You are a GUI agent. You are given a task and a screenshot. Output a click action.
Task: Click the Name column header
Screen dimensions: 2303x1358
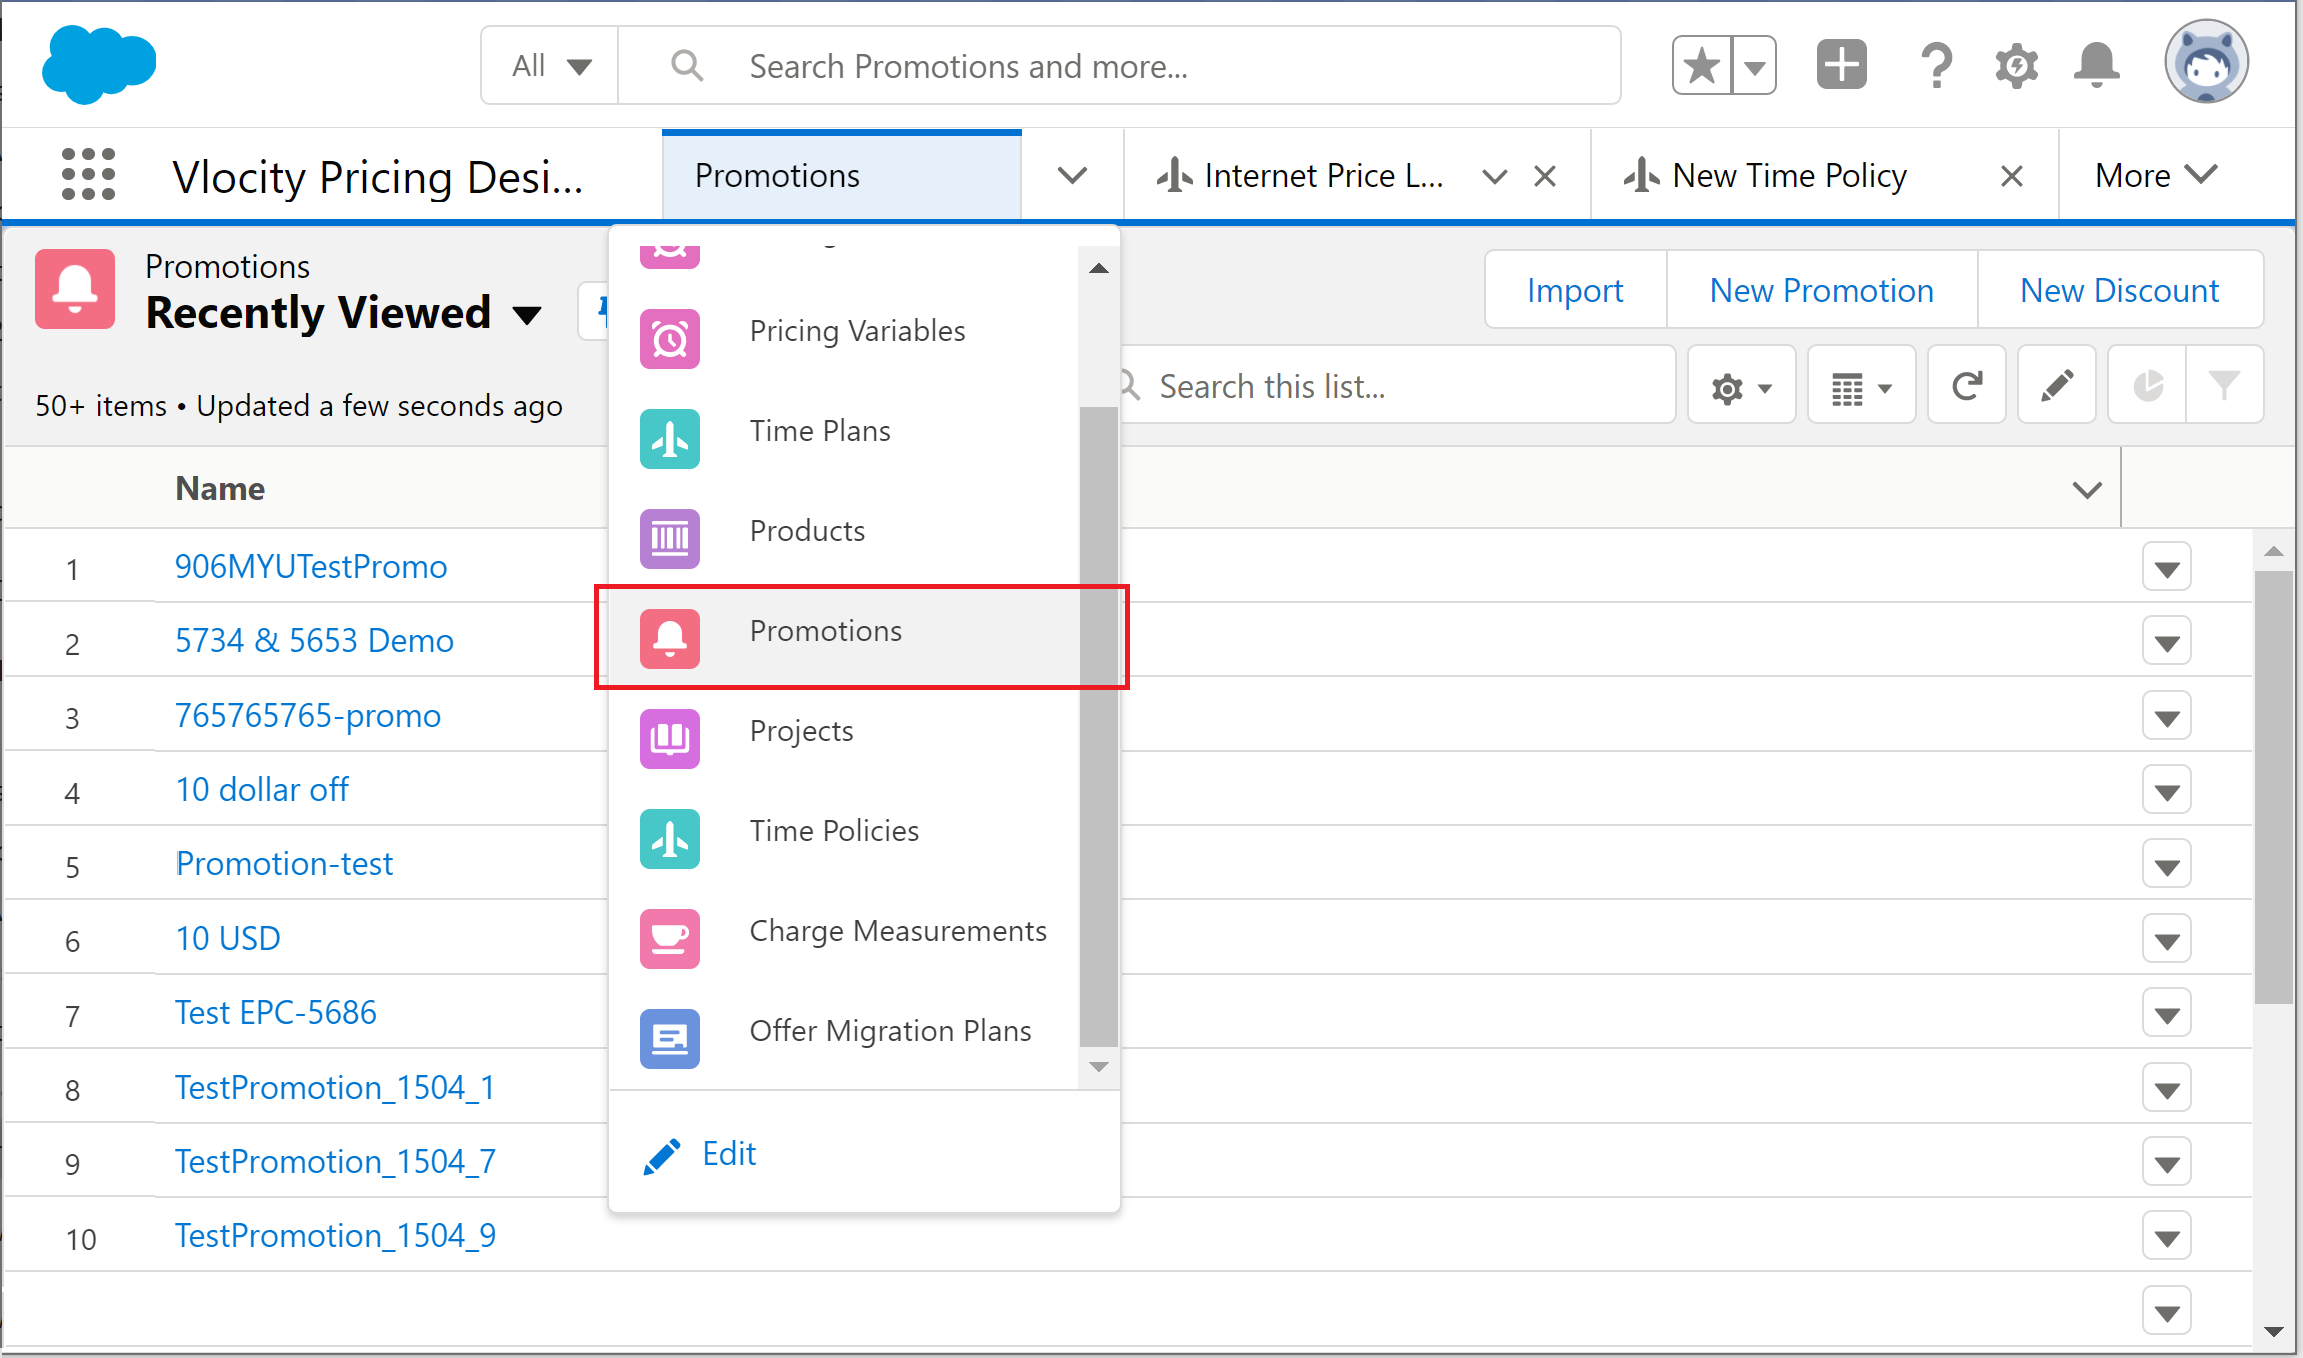(x=220, y=488)
